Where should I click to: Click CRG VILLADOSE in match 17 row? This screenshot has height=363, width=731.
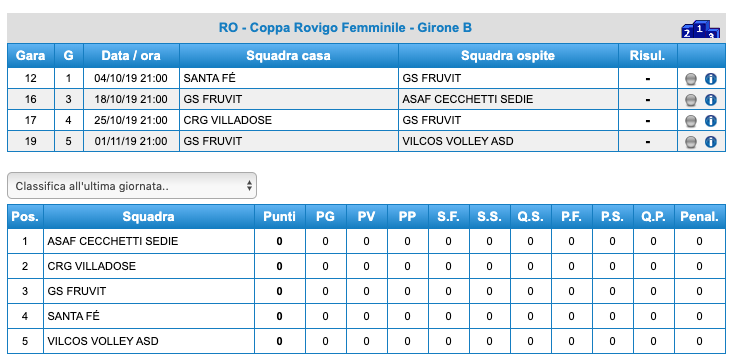pos(228,120)
